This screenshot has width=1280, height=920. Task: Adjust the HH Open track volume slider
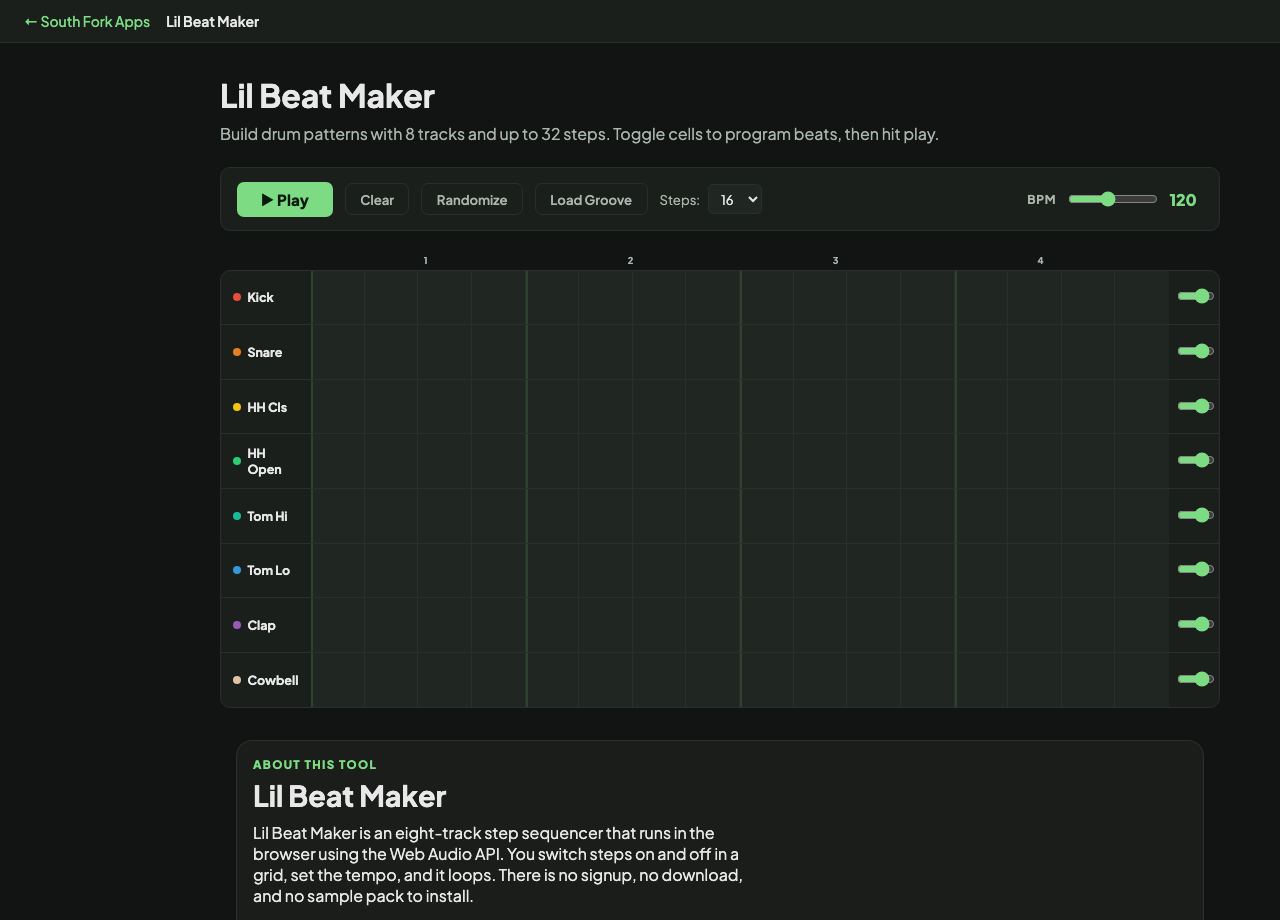(1196, 460)
